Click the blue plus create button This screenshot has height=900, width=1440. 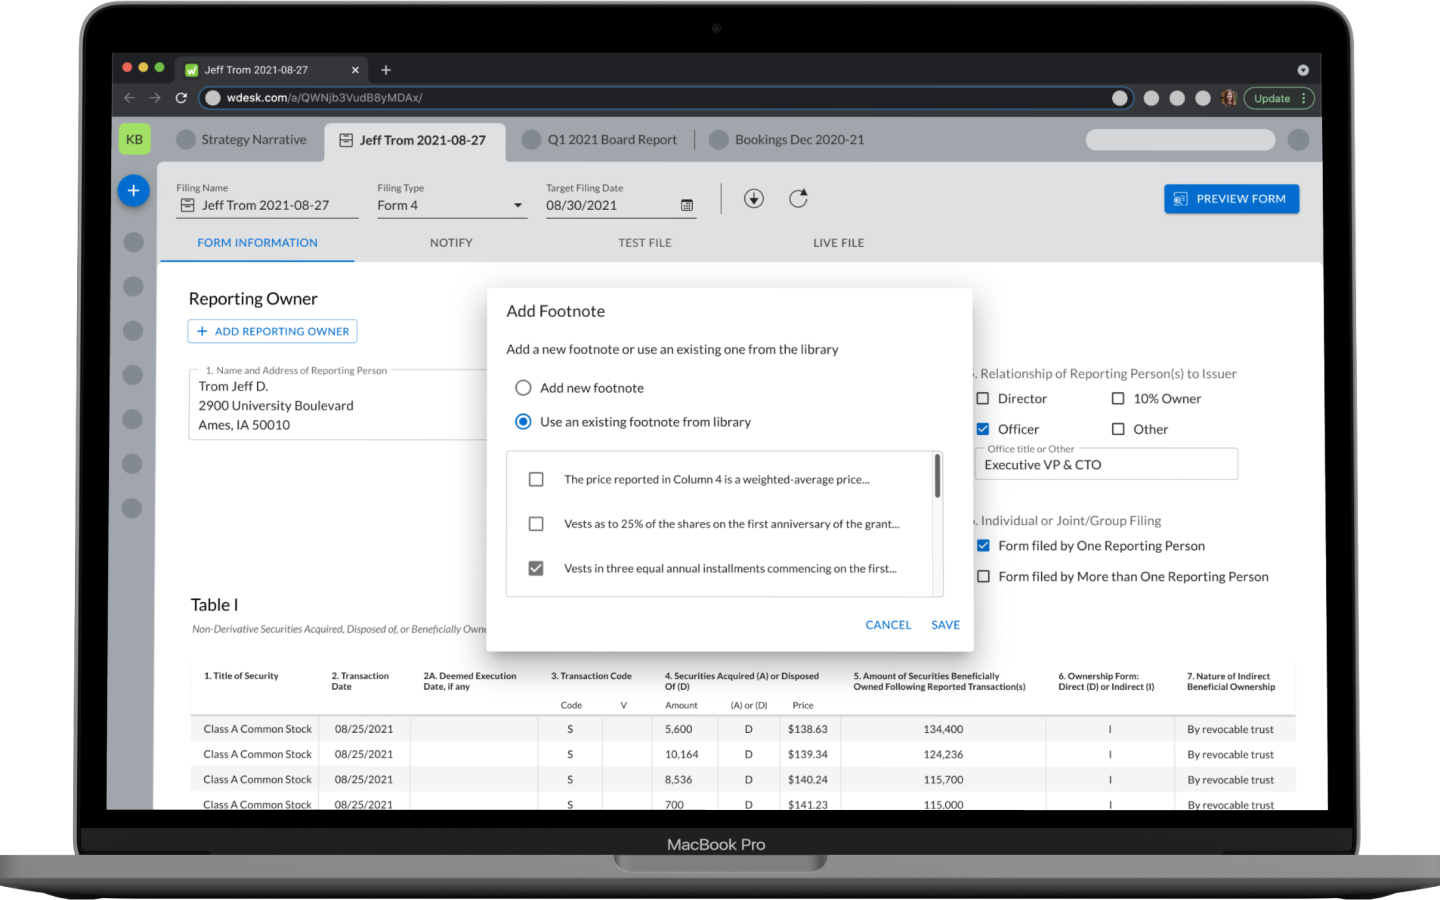[133, 190]
